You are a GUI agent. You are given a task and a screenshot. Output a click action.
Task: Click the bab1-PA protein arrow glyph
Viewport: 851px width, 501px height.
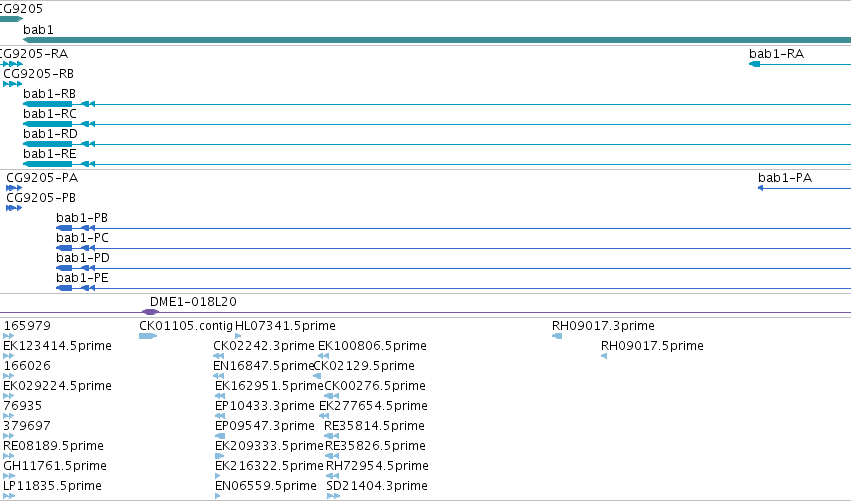[761, 188]
